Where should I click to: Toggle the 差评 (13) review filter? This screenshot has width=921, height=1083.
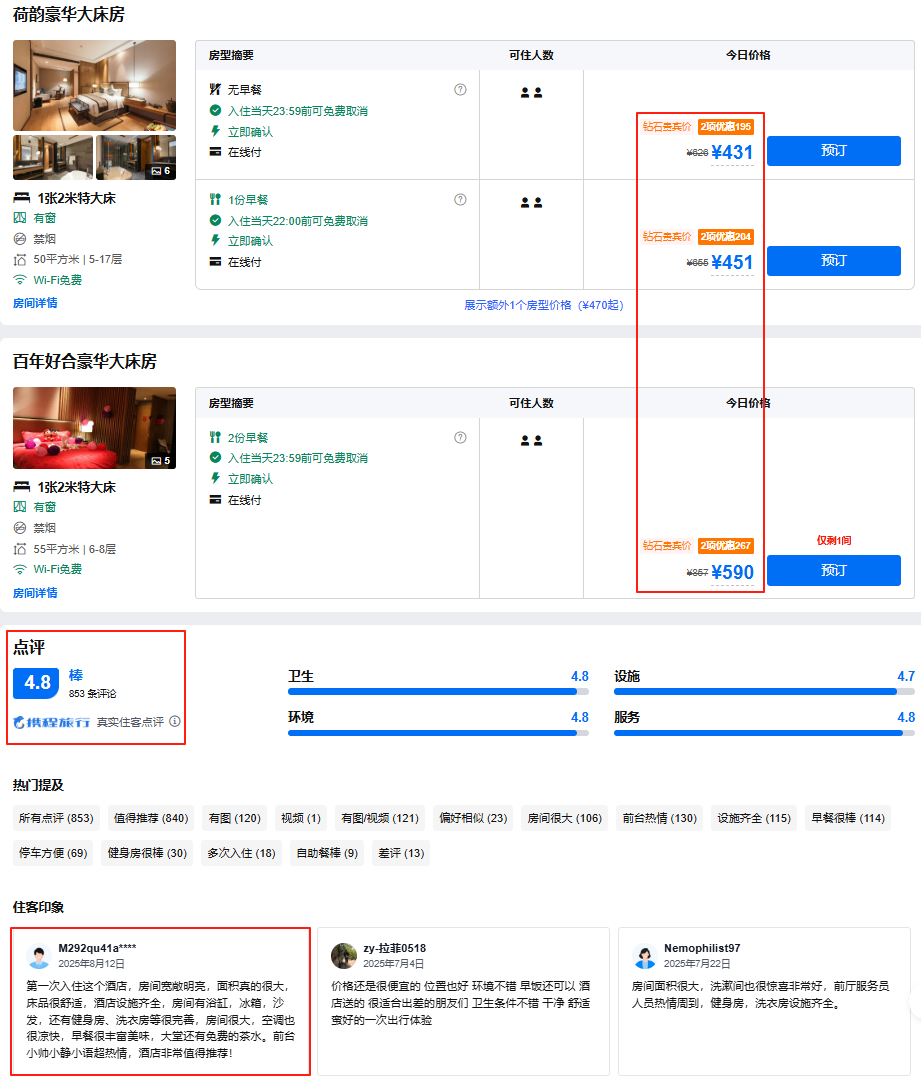click(x=400, y=853)
